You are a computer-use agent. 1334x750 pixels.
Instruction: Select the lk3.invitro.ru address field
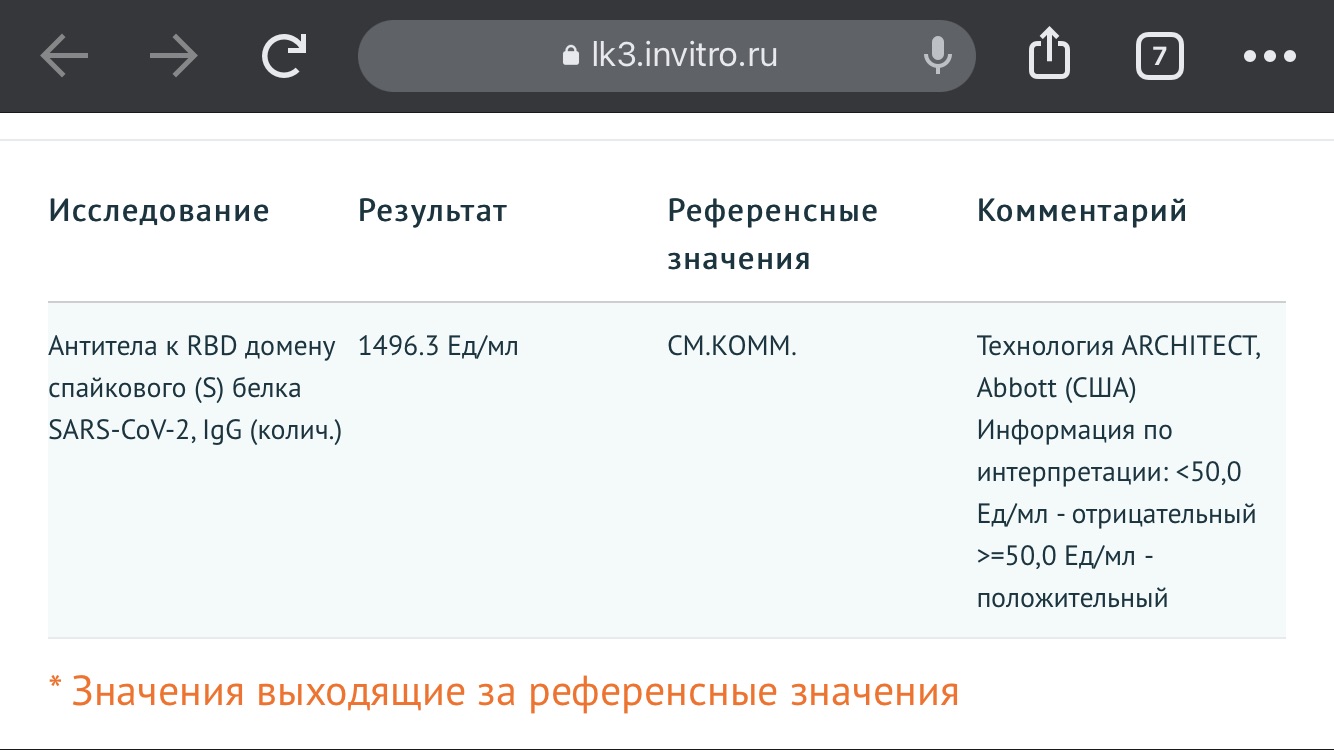[667, 56]
